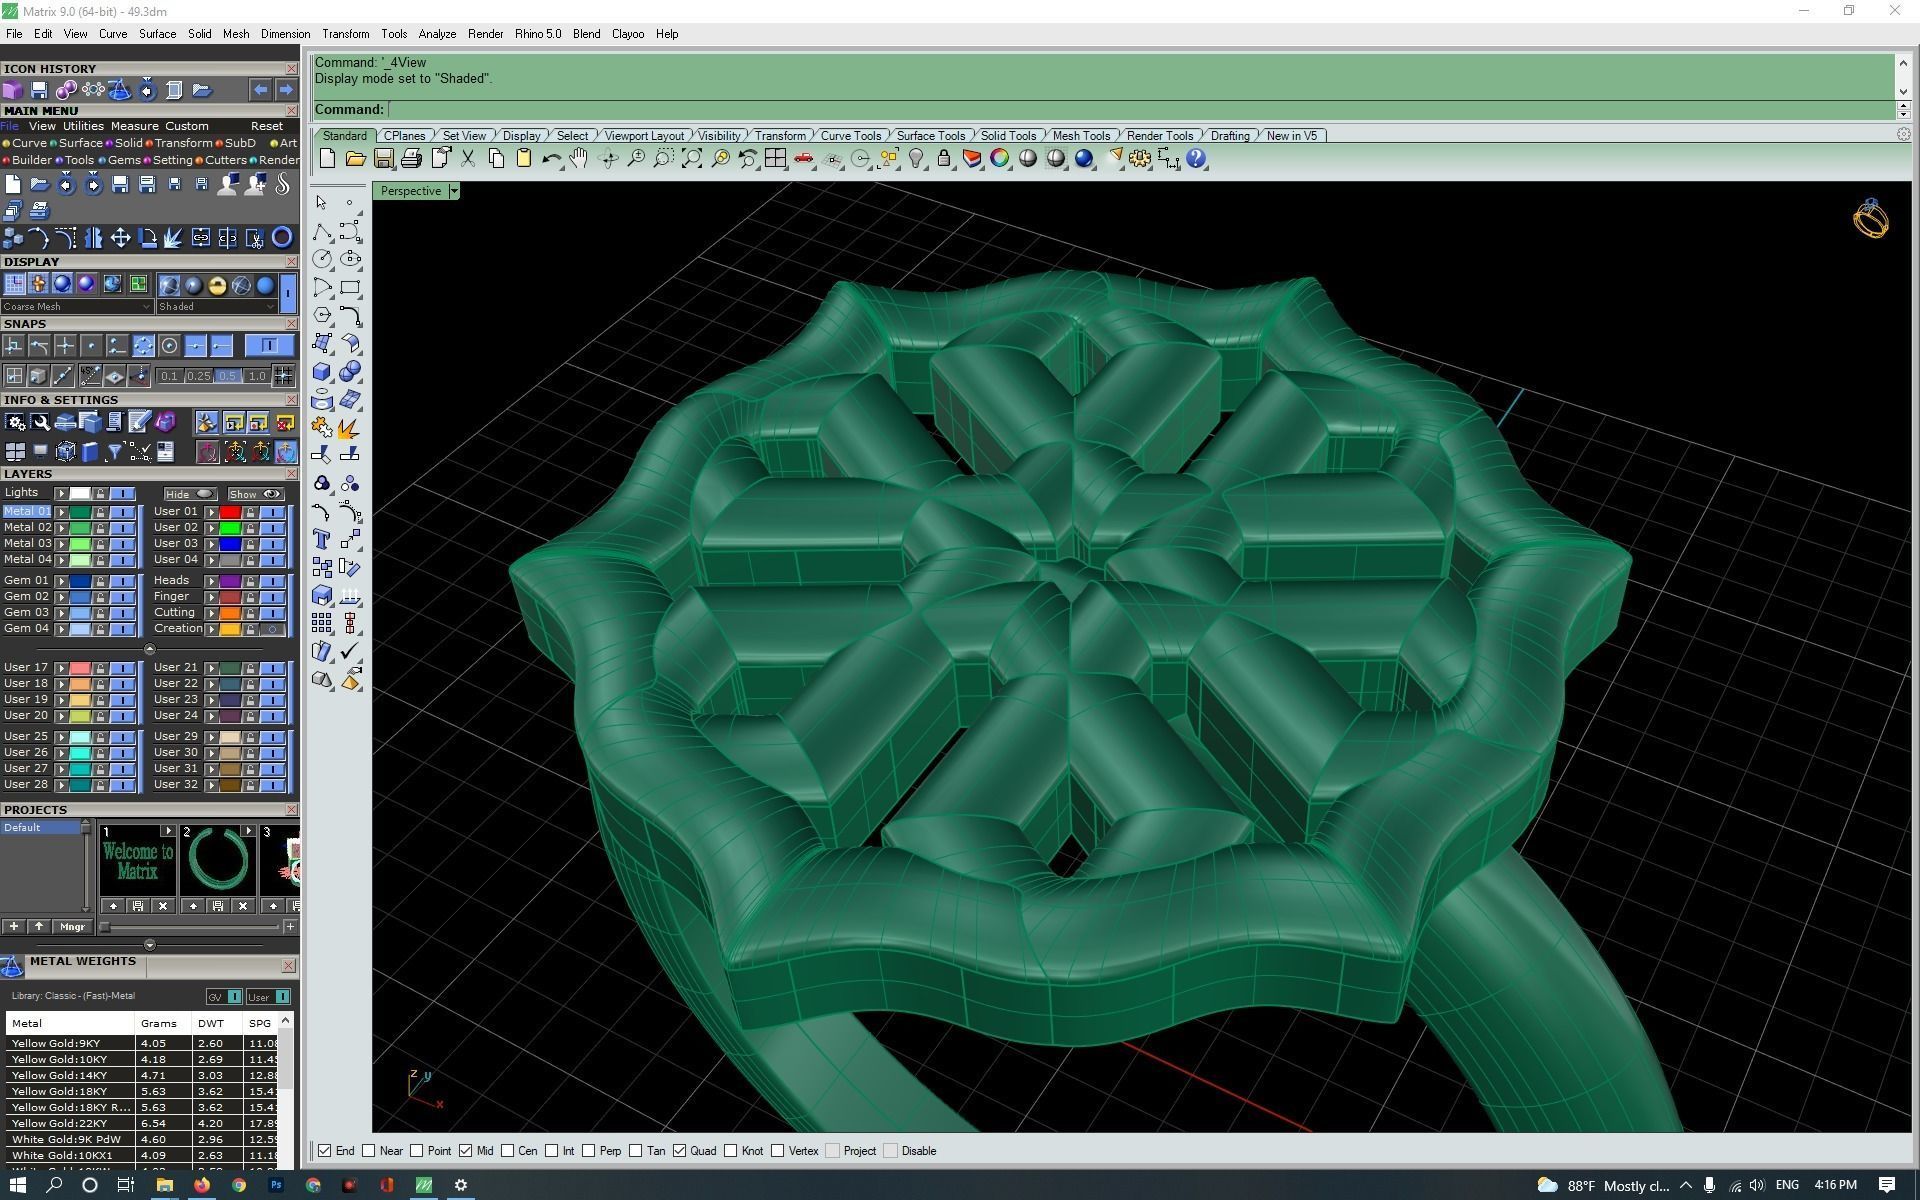Click the Mngr button in Projects

pos(72,927)
